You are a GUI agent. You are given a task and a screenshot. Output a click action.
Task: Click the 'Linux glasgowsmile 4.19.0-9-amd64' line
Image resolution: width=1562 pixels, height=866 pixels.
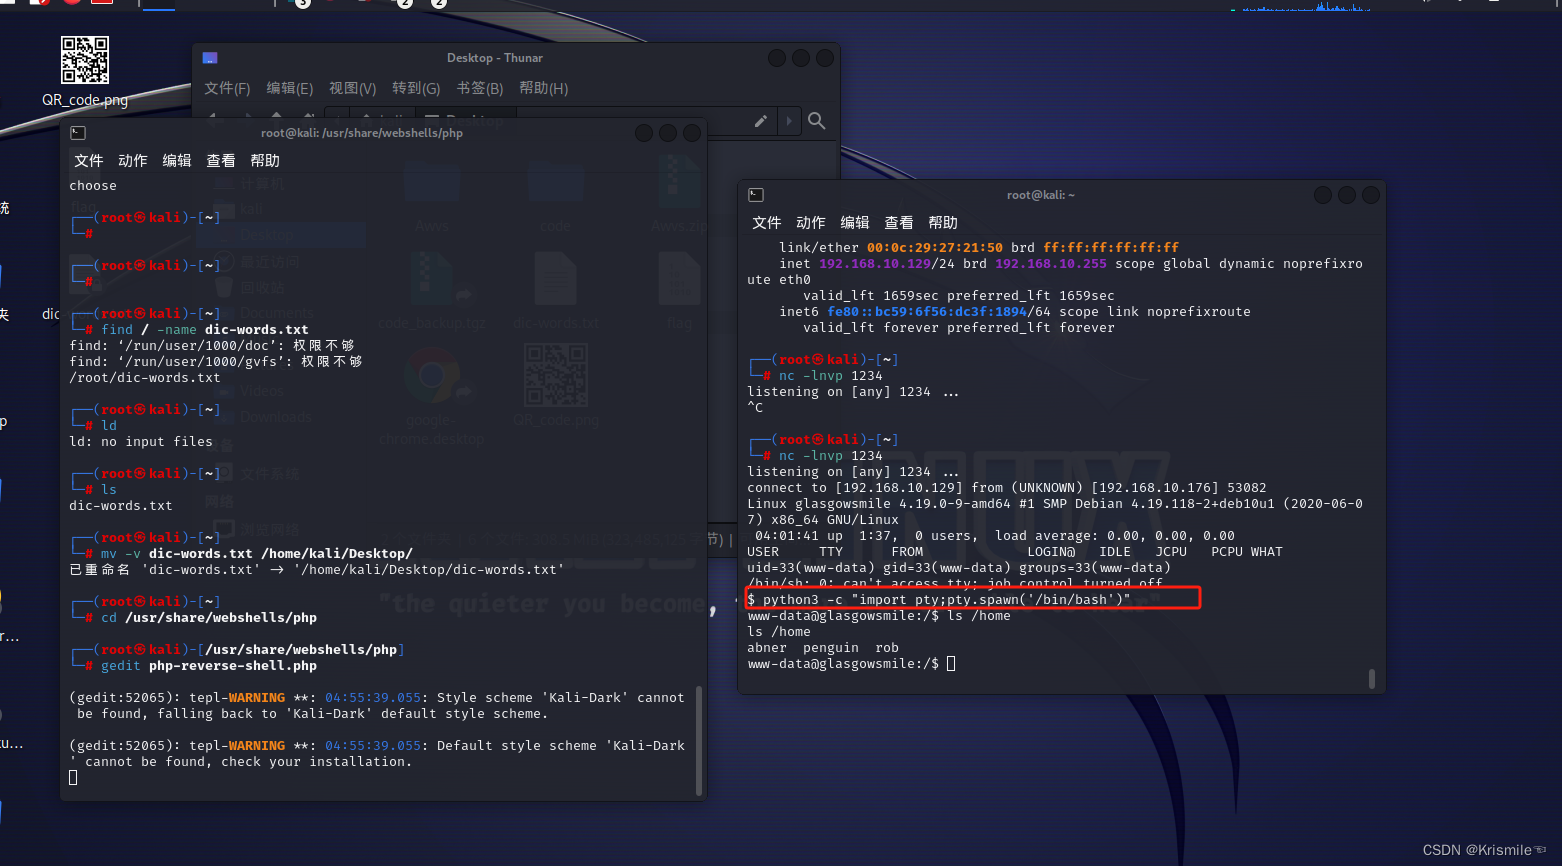tap(1055, 512)
